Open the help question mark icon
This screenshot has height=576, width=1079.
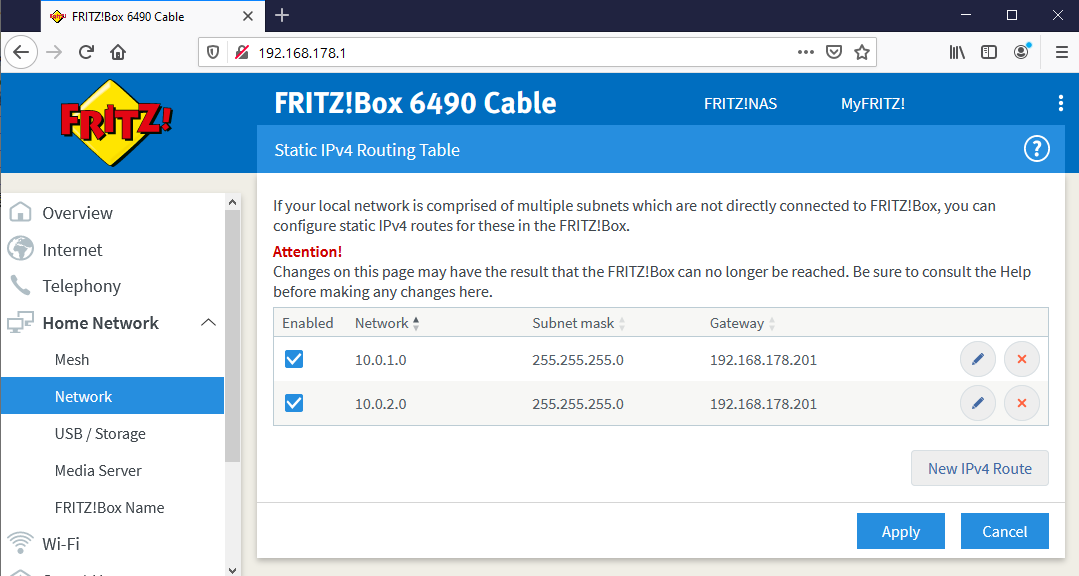(1036, 150)
